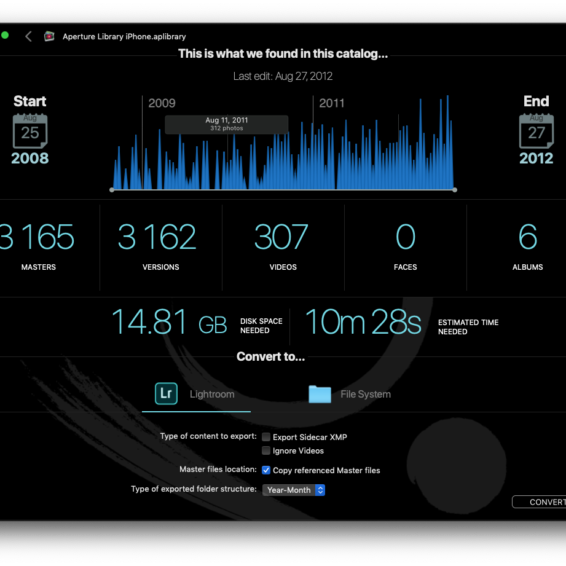Click the ESTIMATED TIME NEEDED label

(x=468, y=327)
